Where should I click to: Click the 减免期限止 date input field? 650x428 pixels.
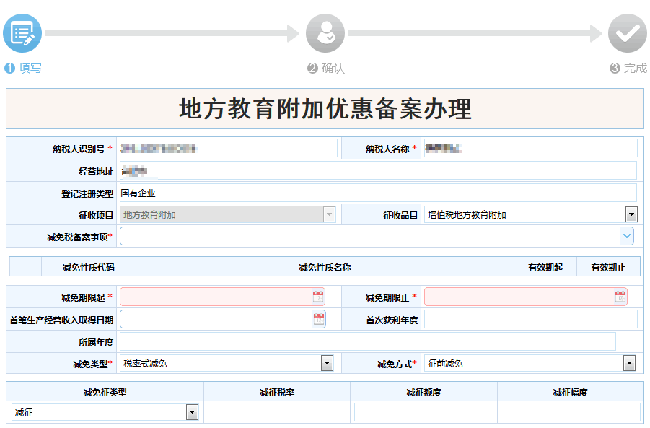tap(520, 297)
